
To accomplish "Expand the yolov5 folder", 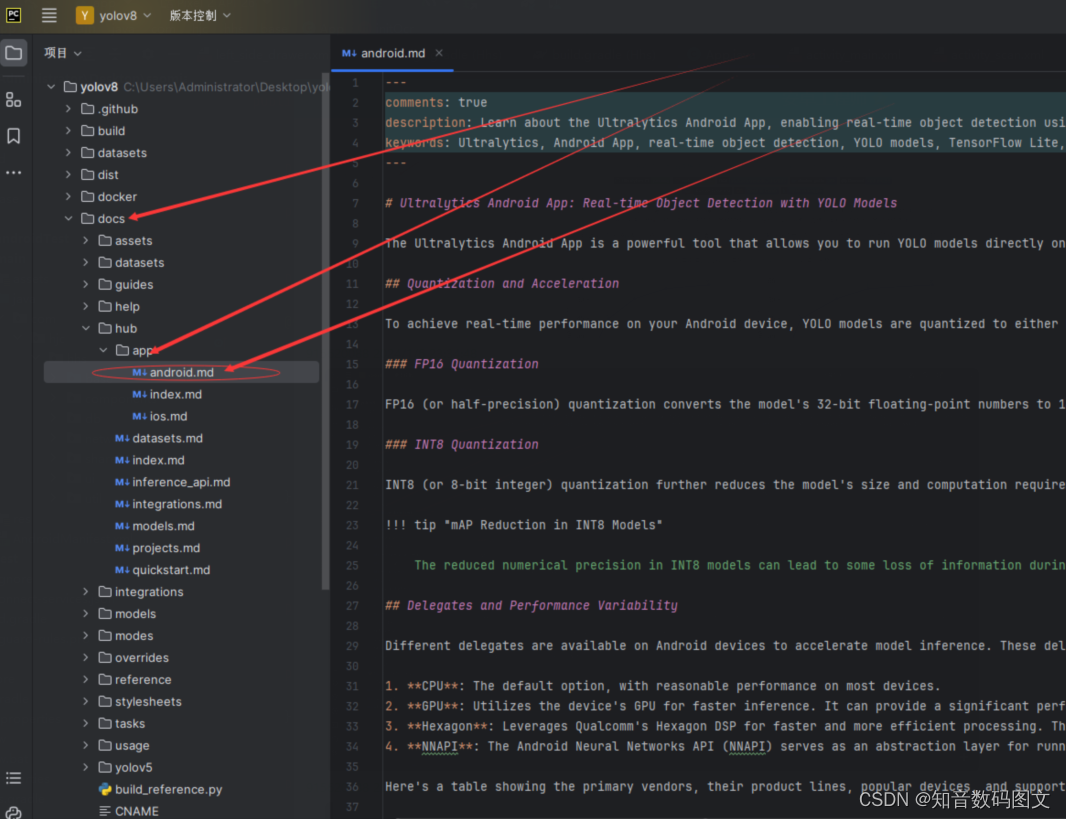I will pyautogui.click(x=86, y=767).
